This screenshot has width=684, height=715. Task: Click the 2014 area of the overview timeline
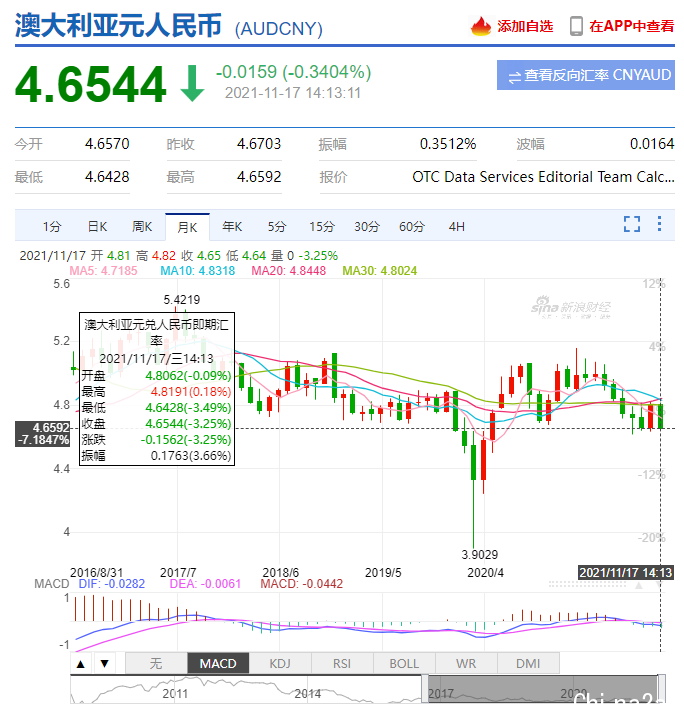coord(308,694)
